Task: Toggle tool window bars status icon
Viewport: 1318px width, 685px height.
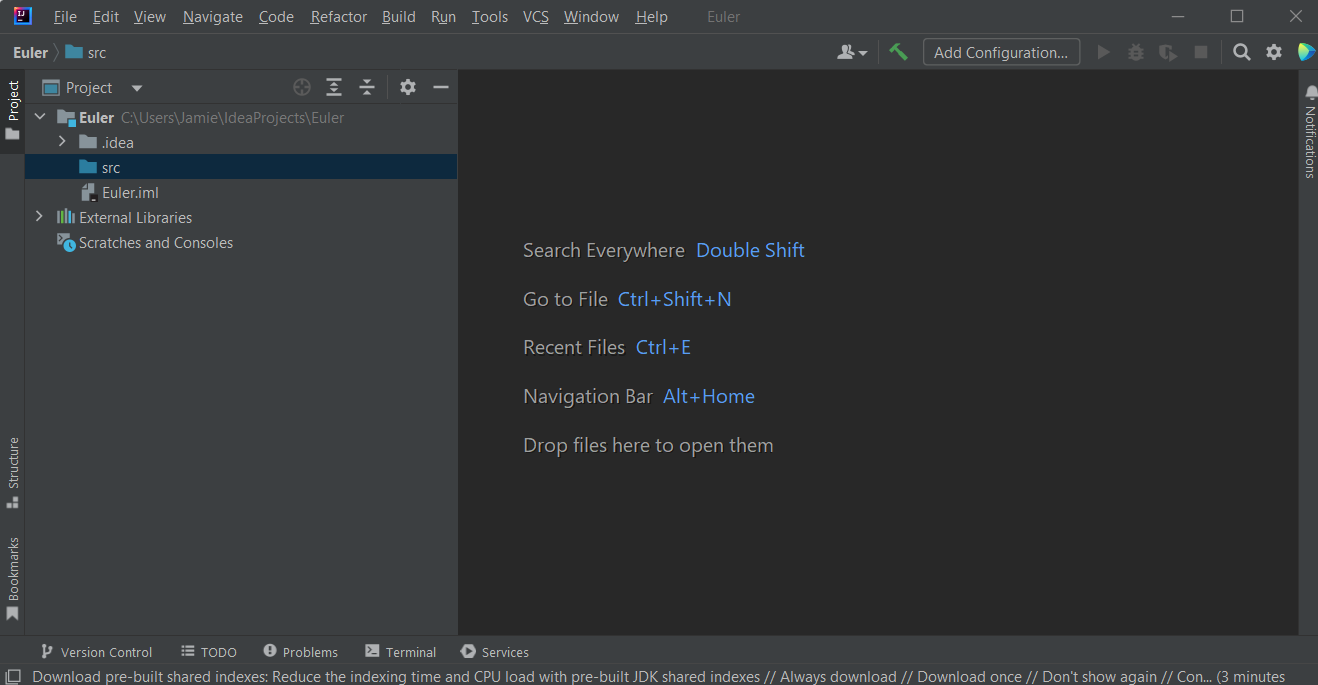Action: (12, 677)
